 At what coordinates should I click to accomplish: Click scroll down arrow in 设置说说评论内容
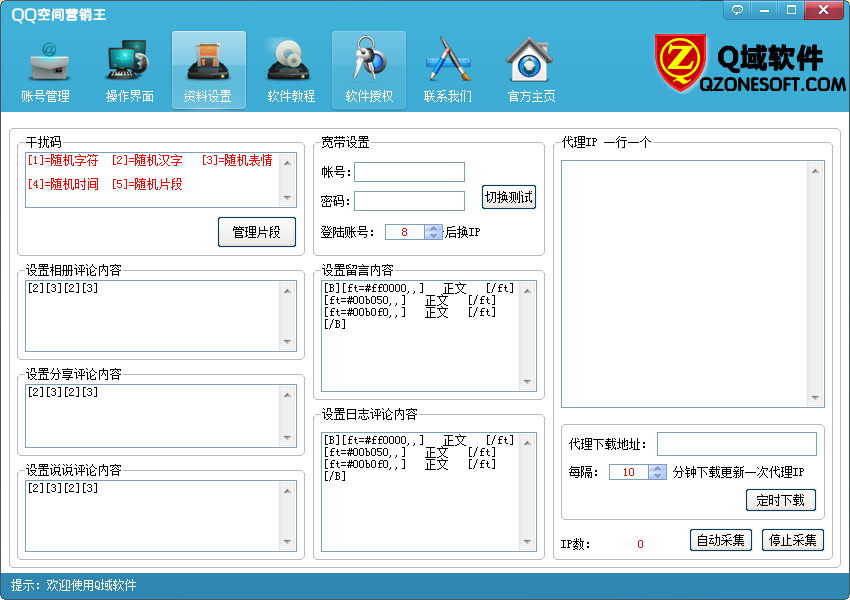click(287, 541)
